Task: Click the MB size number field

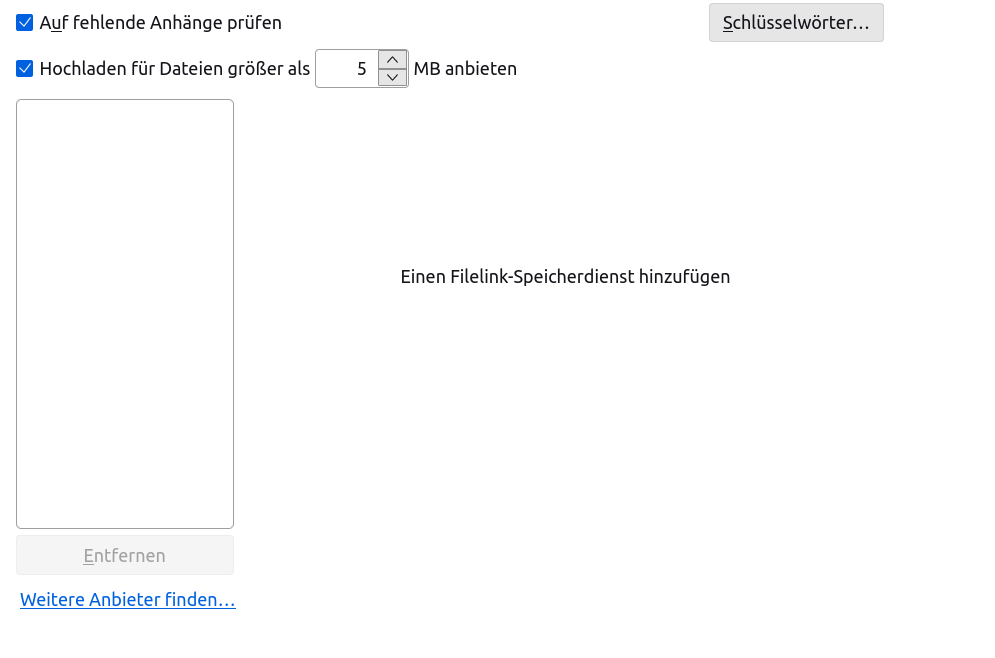Action: coord(347,69)
